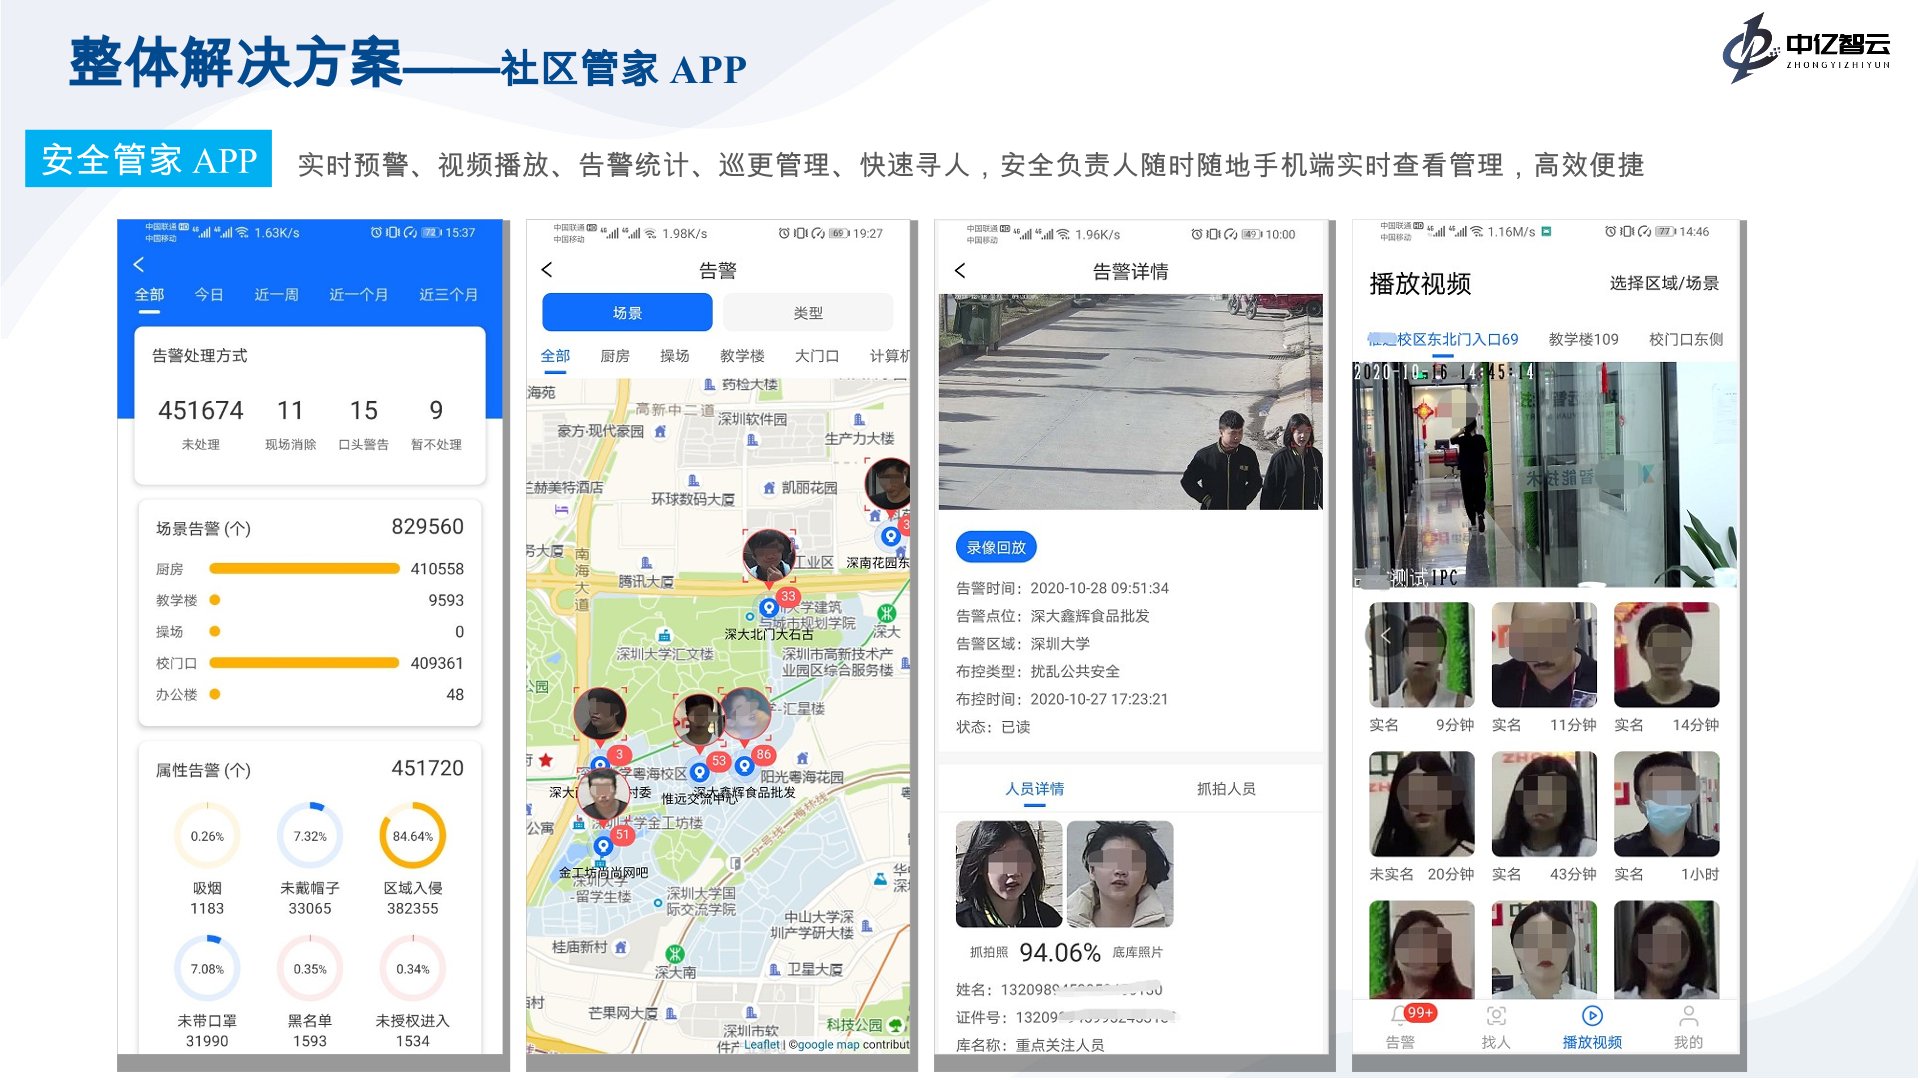Open 选择区域/场景 selector
This screenshot has width=1920, height=1080.
(1664, 284)
